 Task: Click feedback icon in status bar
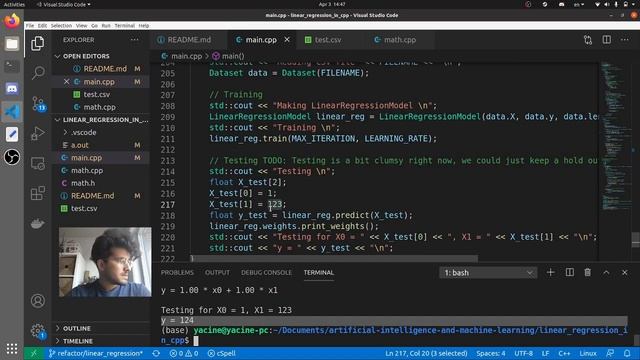(610, 353)
